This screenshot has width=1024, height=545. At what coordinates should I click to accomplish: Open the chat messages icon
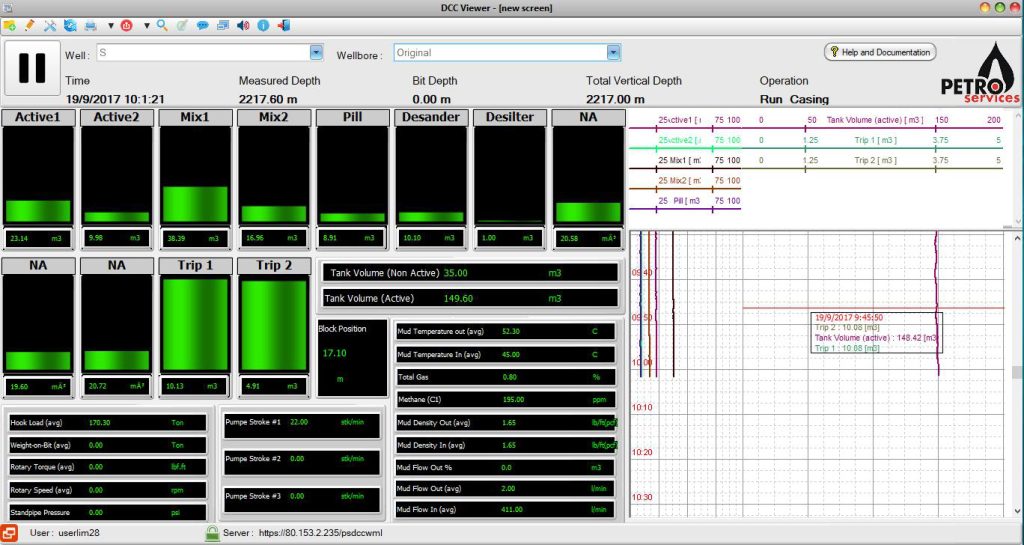[x=203, y=24]
